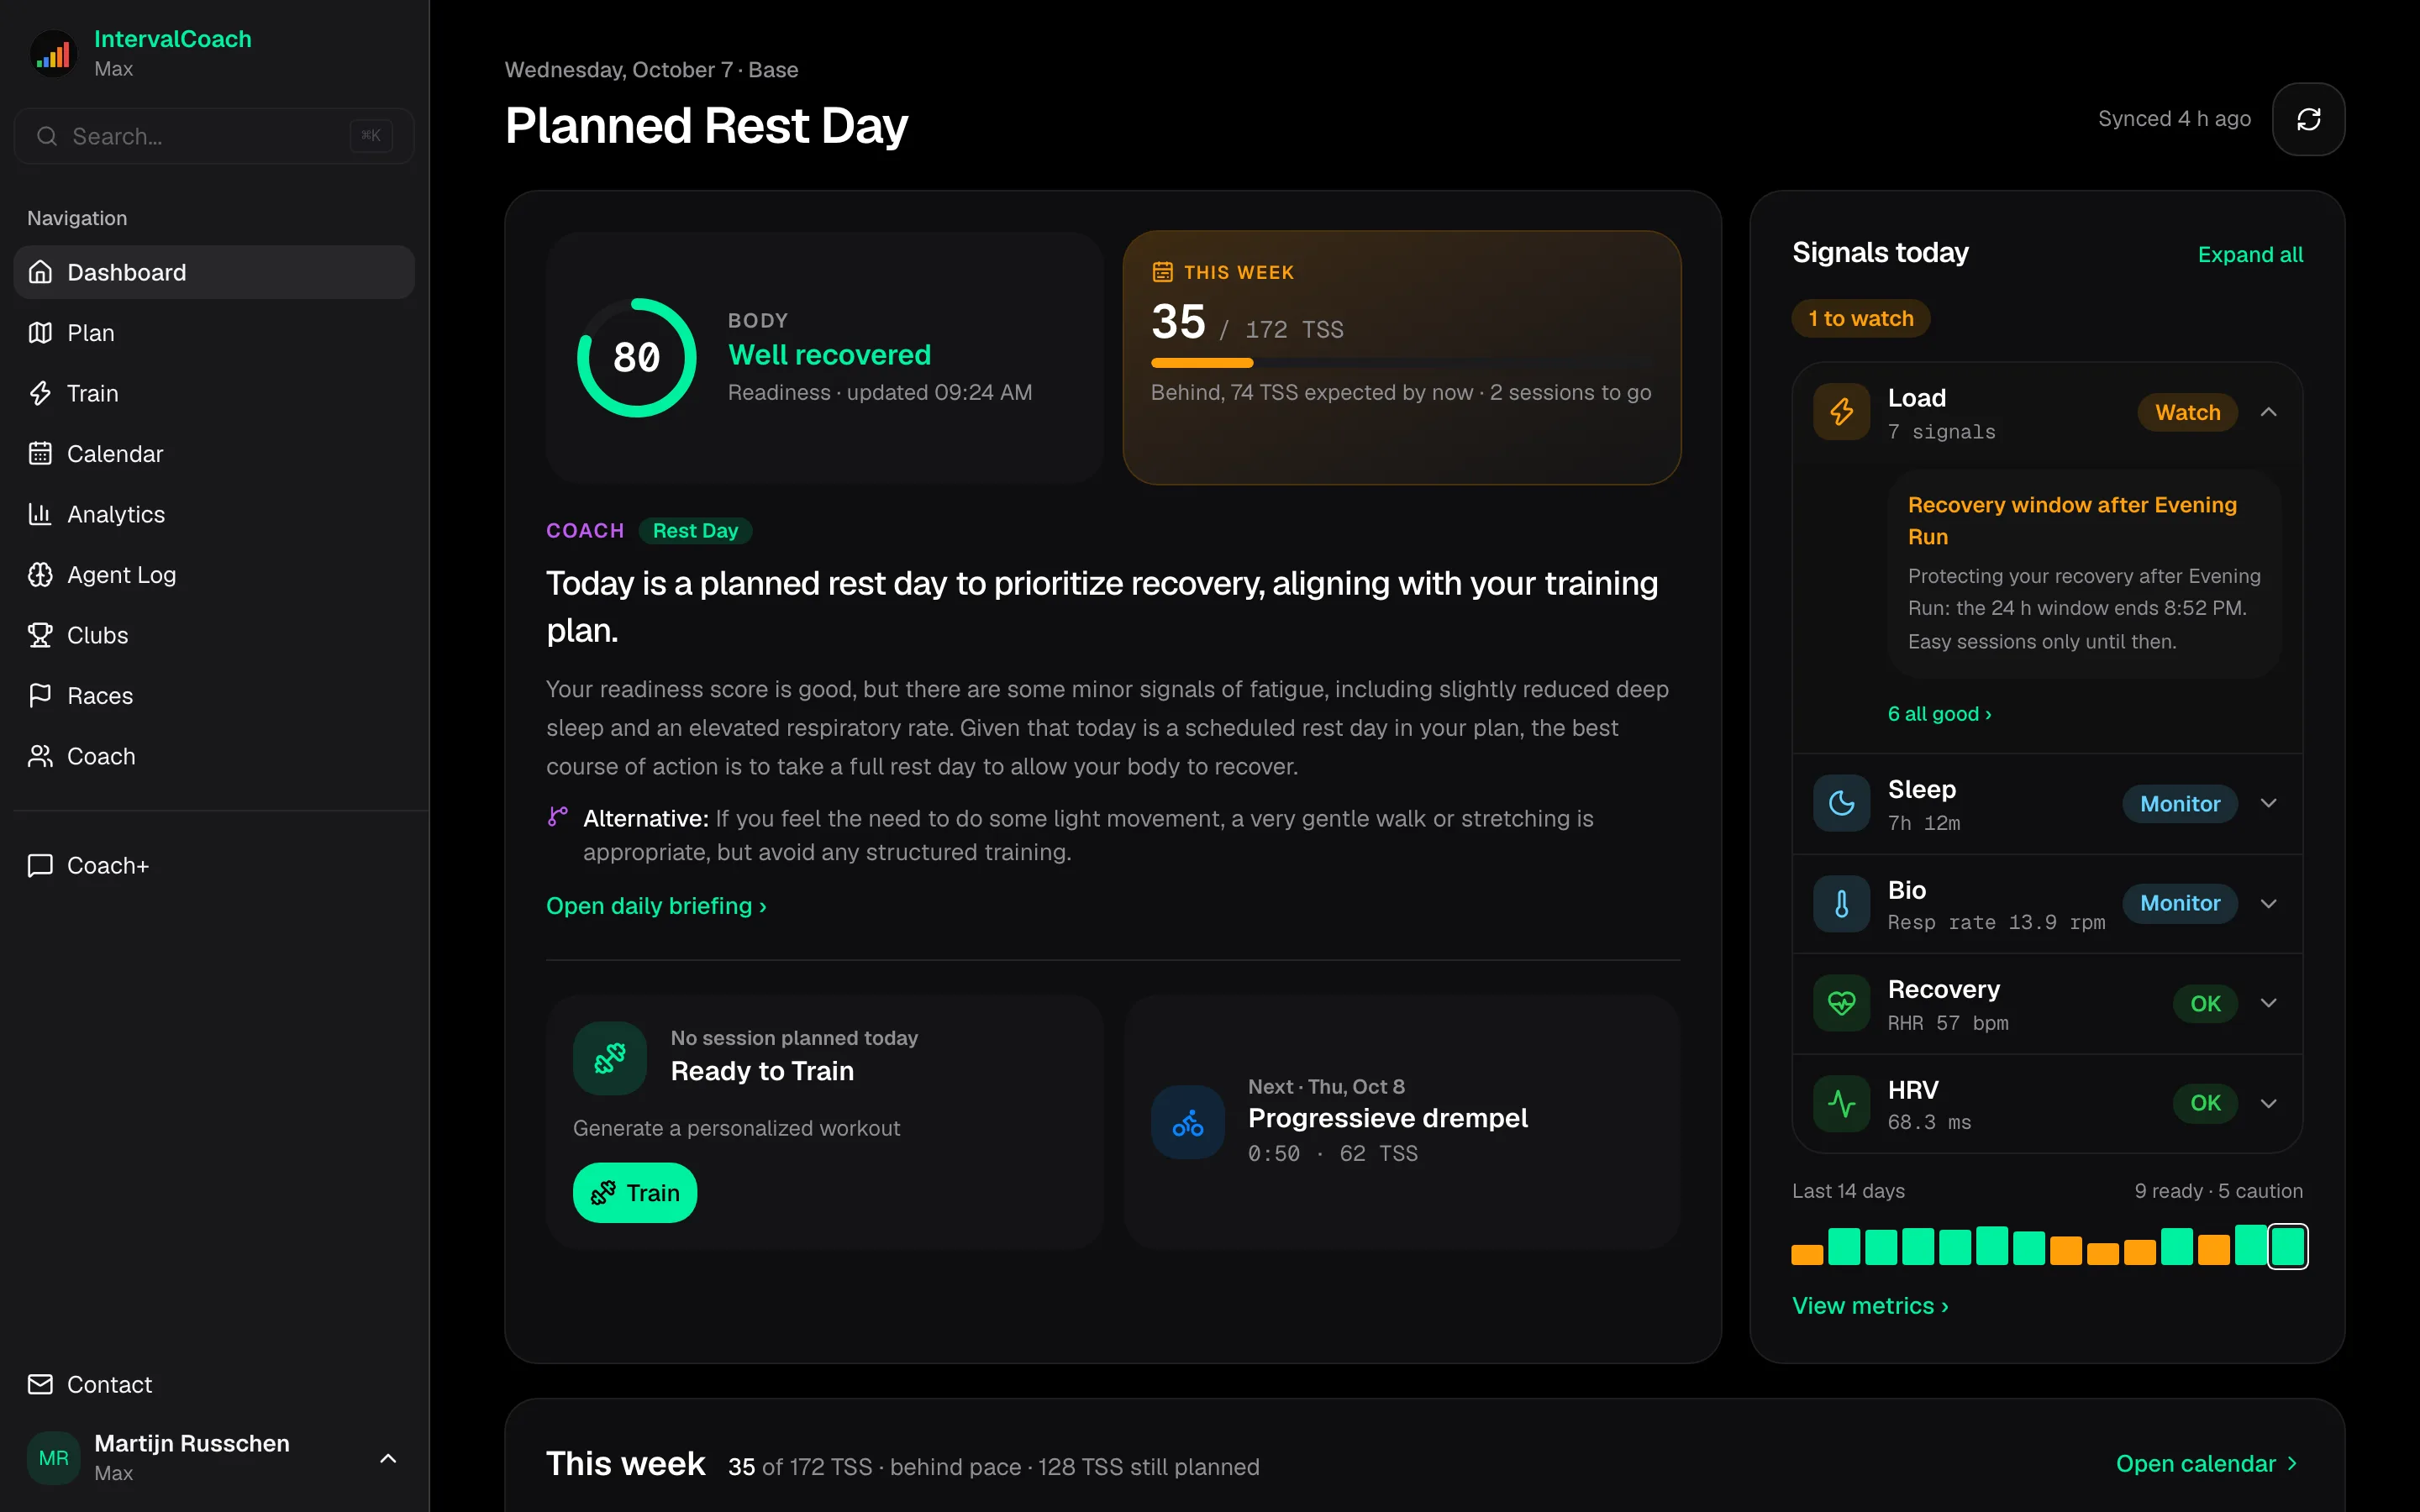Open daily briefing link
Screen dimensions: 2420x1512
656,906
